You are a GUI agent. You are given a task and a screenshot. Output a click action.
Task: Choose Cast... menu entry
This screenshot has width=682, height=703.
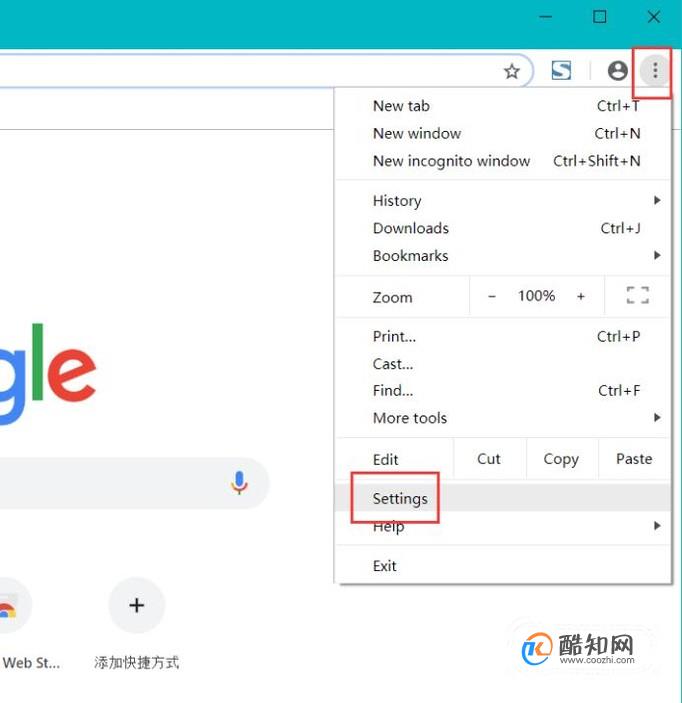[x=502, y=364]
